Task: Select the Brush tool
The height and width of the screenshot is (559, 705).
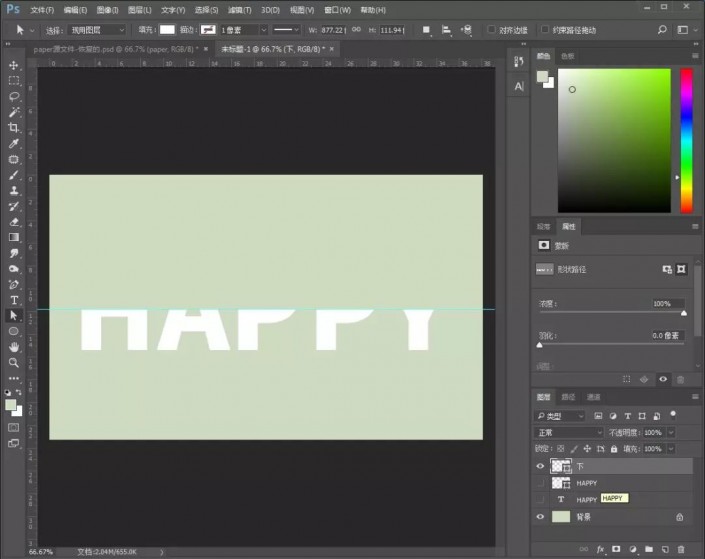Action: pos(13,175)
